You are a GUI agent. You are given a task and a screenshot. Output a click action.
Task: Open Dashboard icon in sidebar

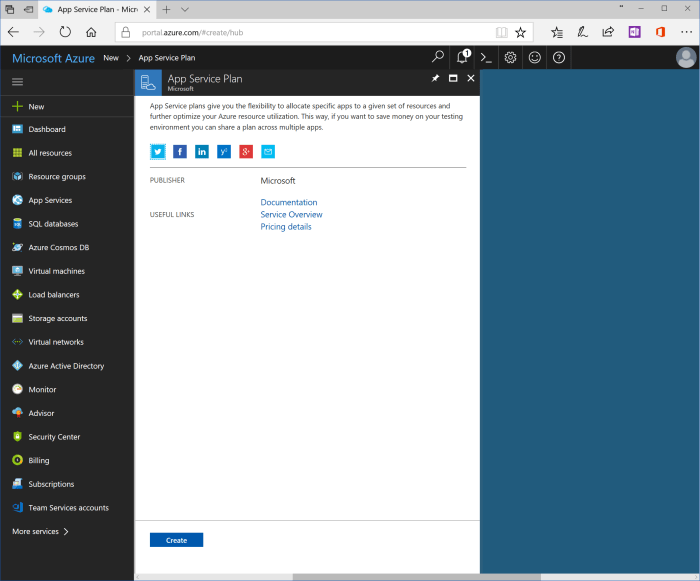coord(17,129)
